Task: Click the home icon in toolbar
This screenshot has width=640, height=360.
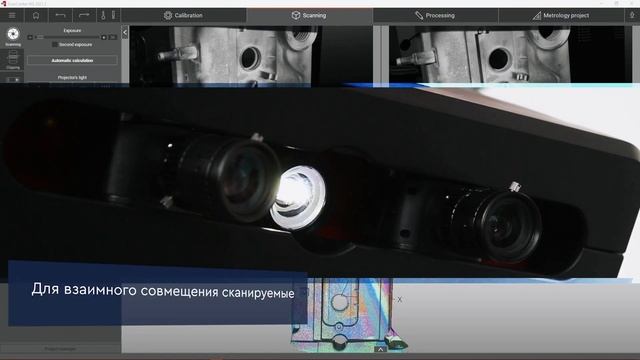Action: [x=36, y=16]
